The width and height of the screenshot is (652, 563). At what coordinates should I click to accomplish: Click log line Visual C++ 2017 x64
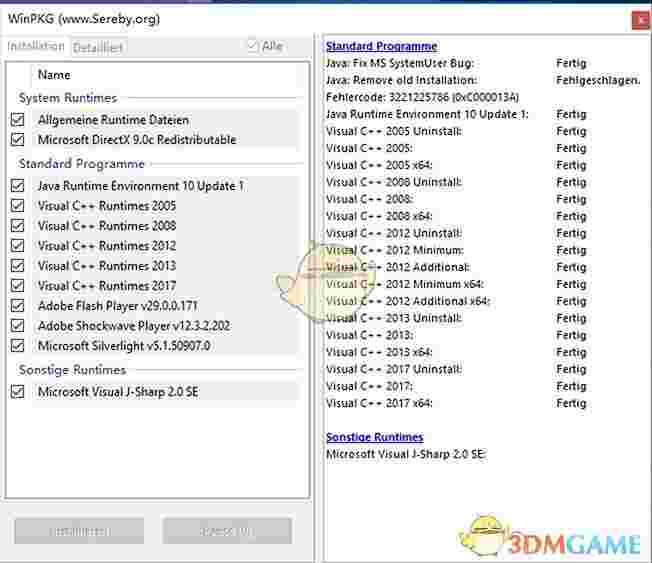[x=379, y=403]
